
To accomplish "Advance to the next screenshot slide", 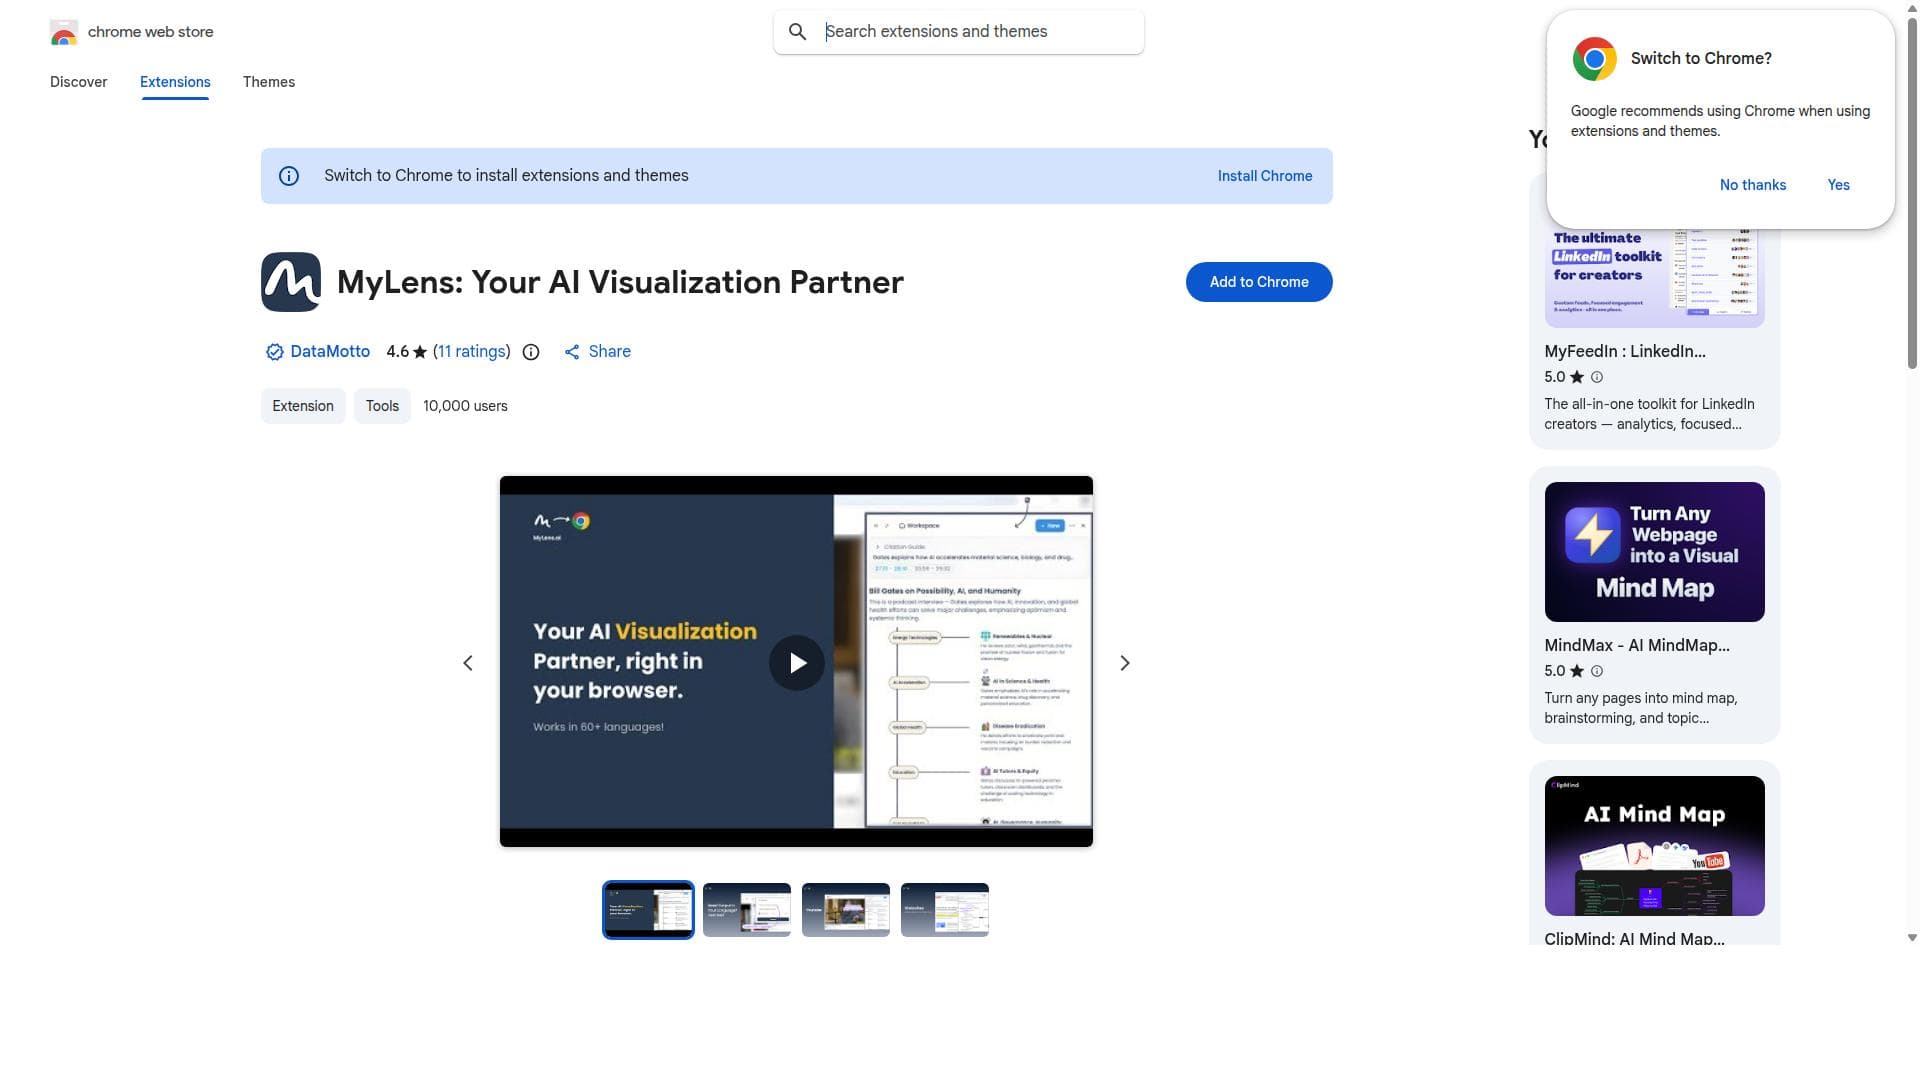I will click(1125, 663).
